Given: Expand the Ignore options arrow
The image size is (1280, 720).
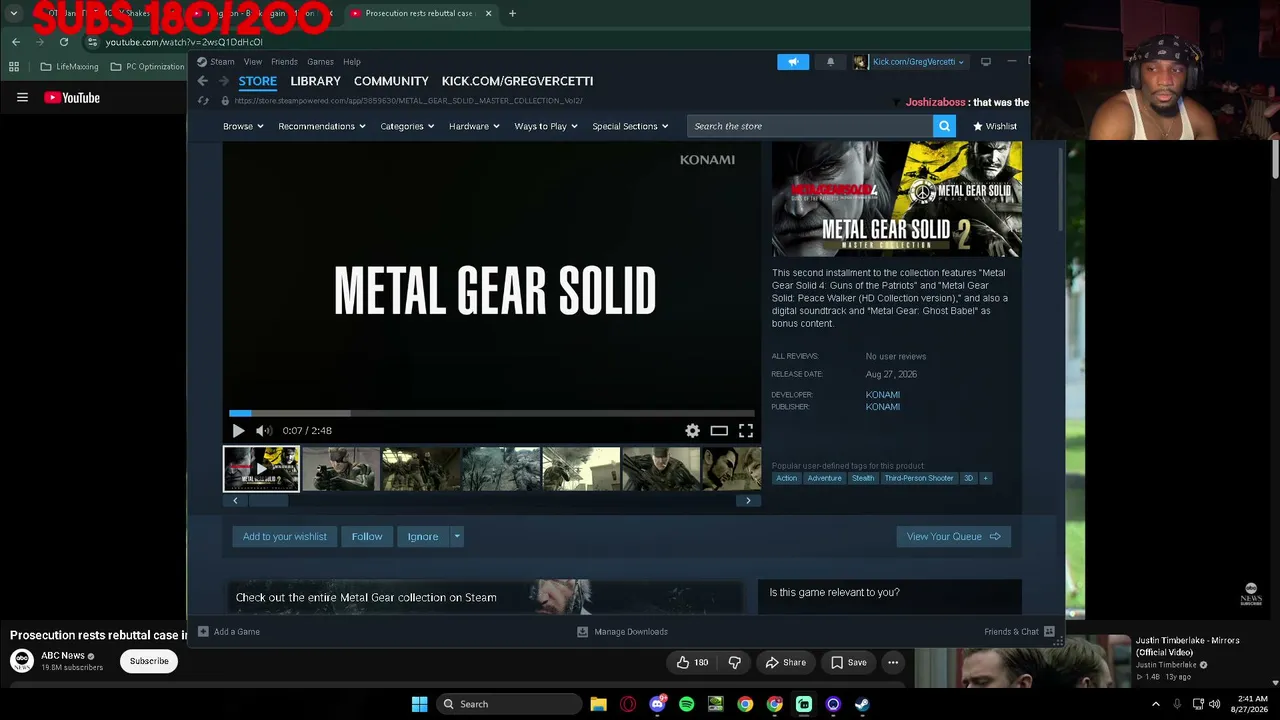Looking at the screenshot, I should click(457, 537).
